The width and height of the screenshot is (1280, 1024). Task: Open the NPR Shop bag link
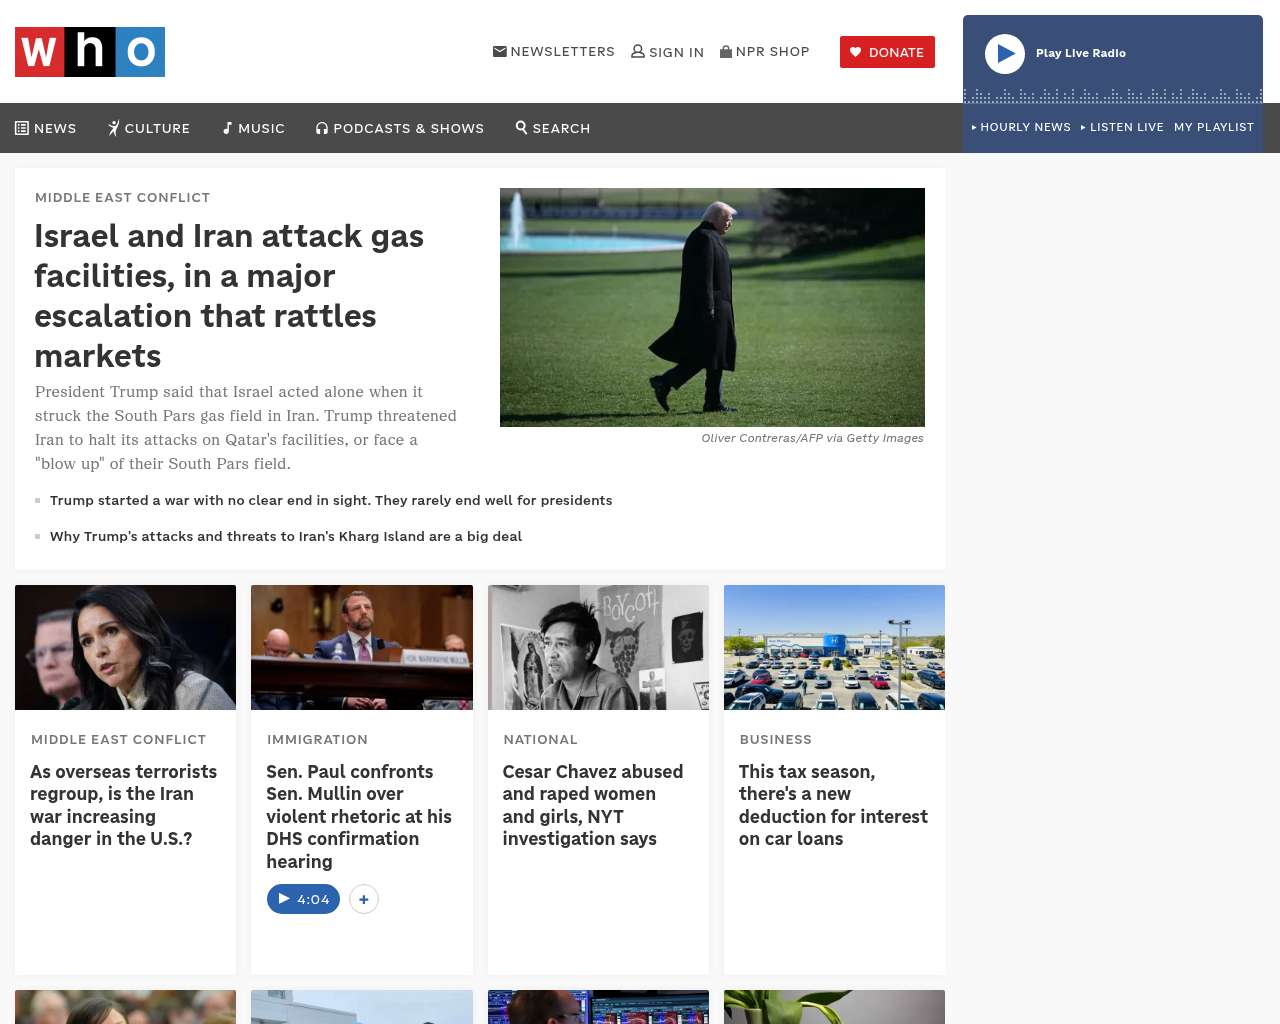[x=764, y=52]
